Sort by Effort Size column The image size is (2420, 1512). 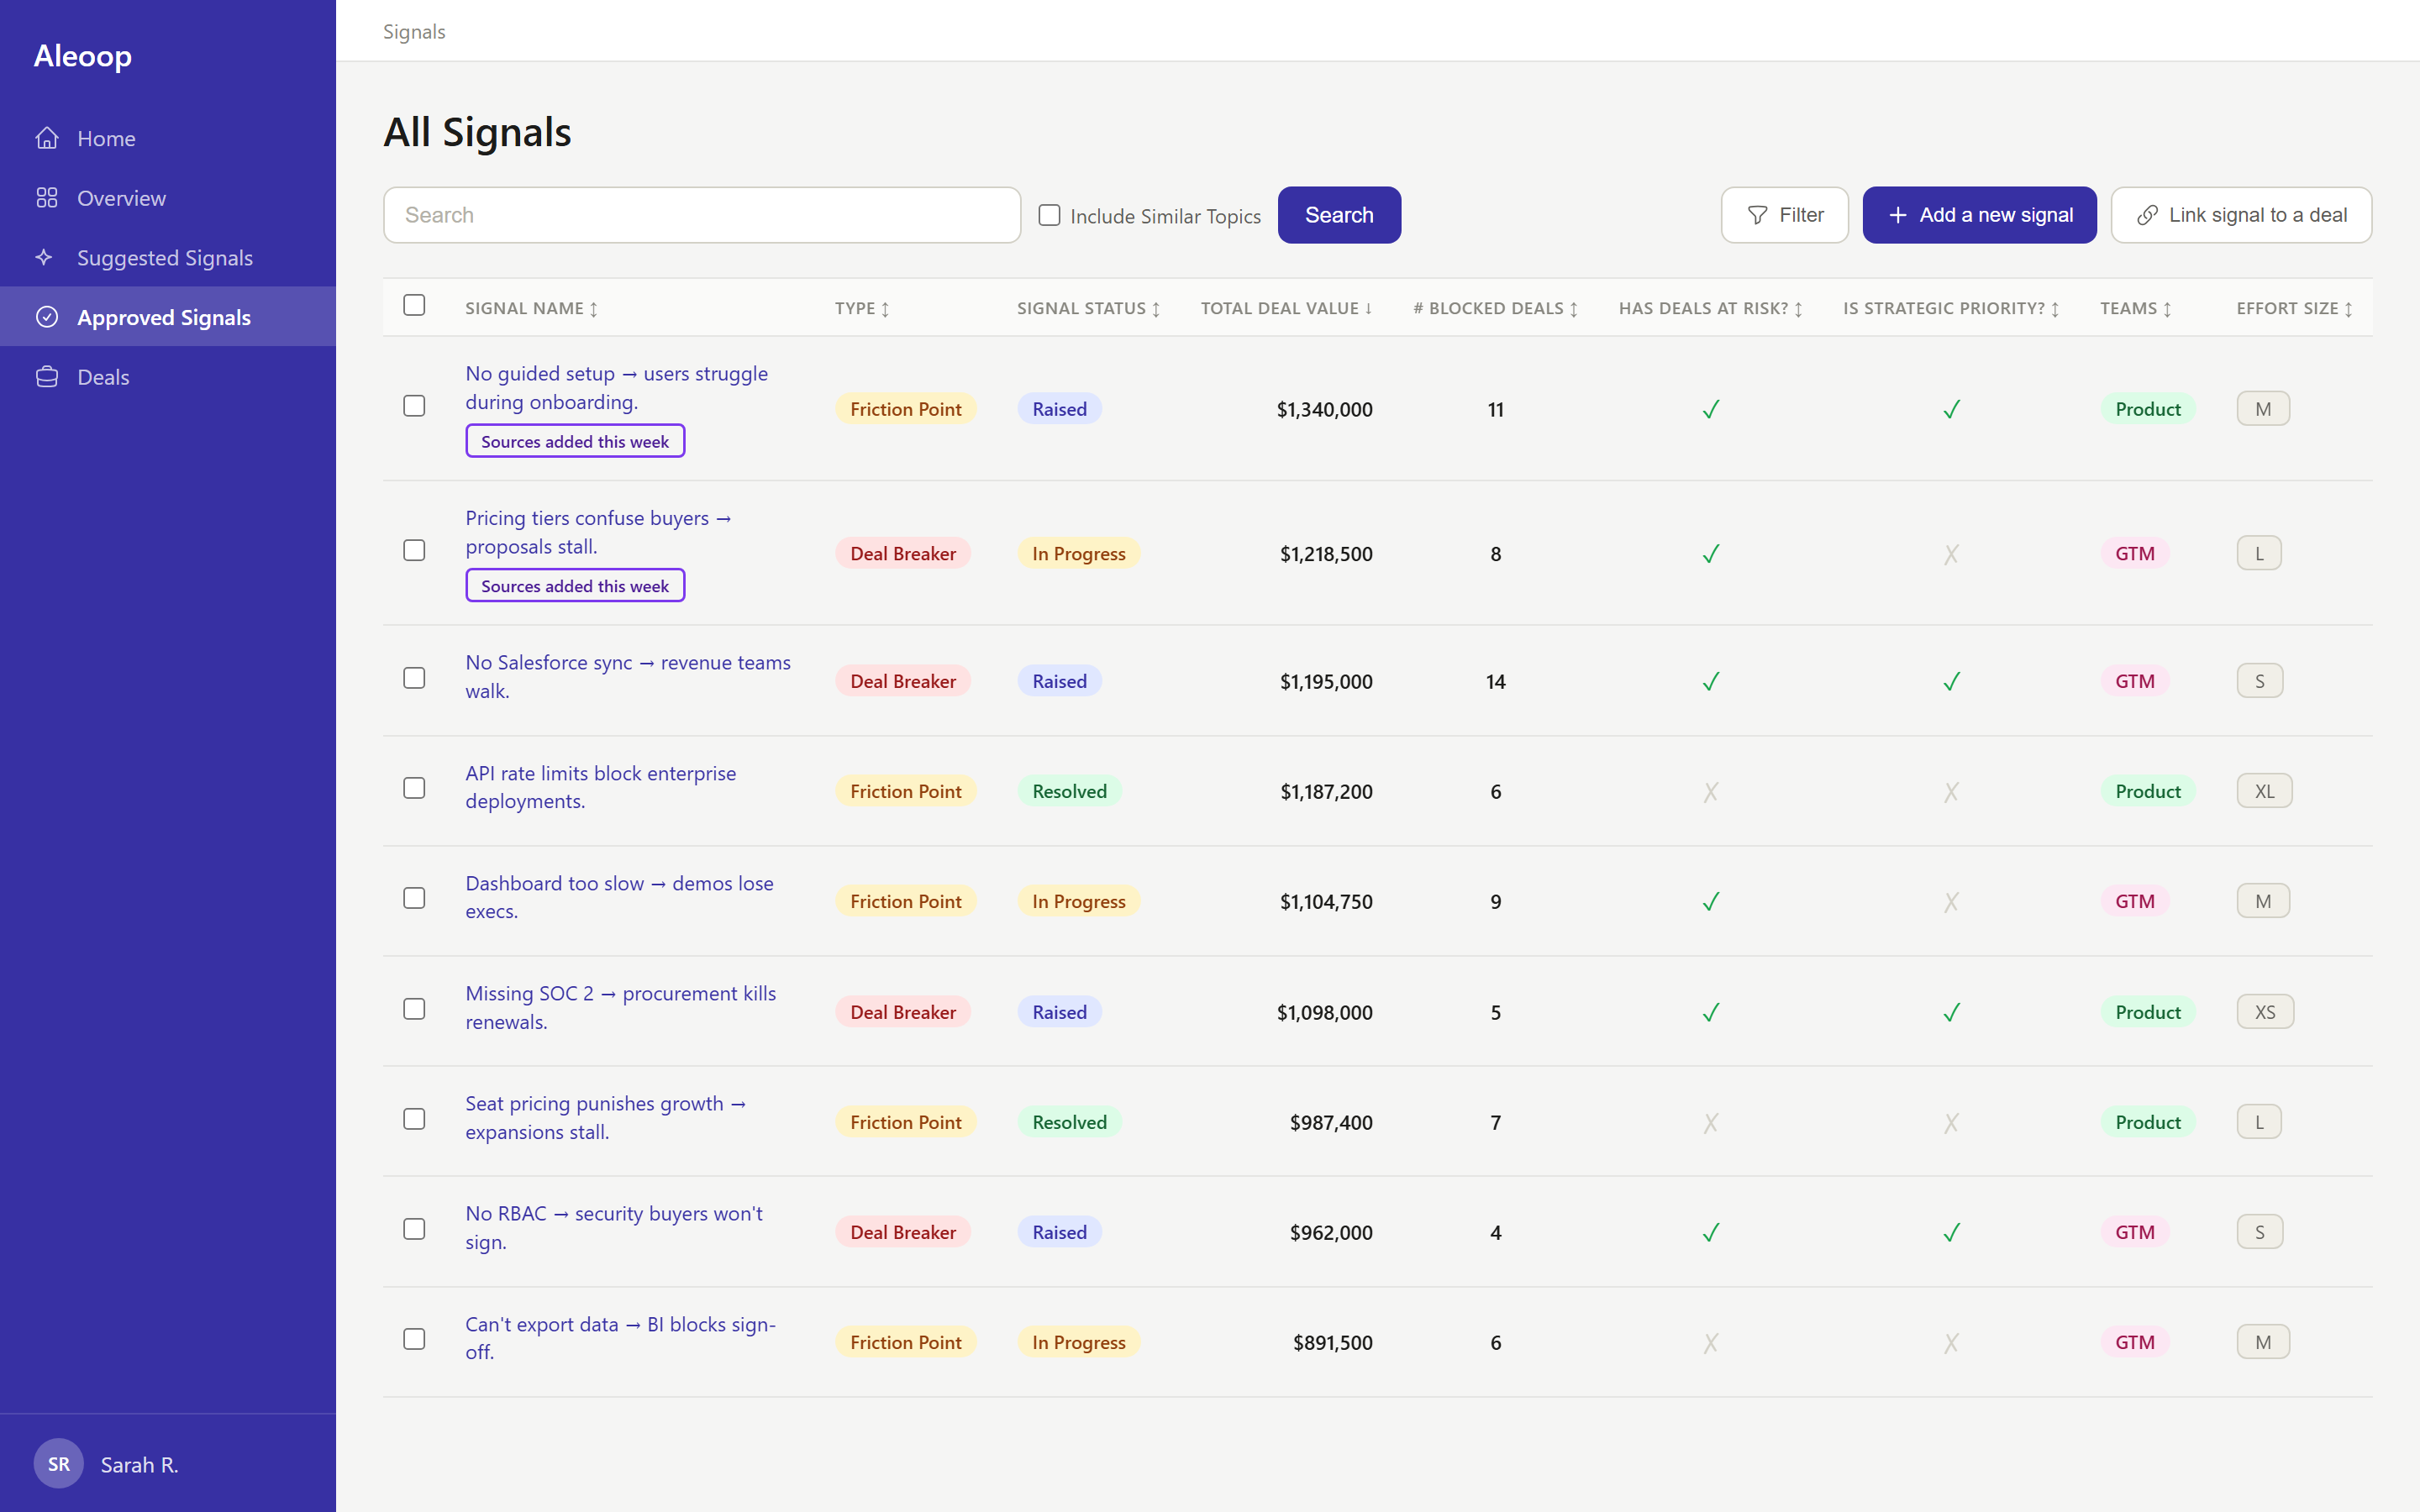[2294, 308]
